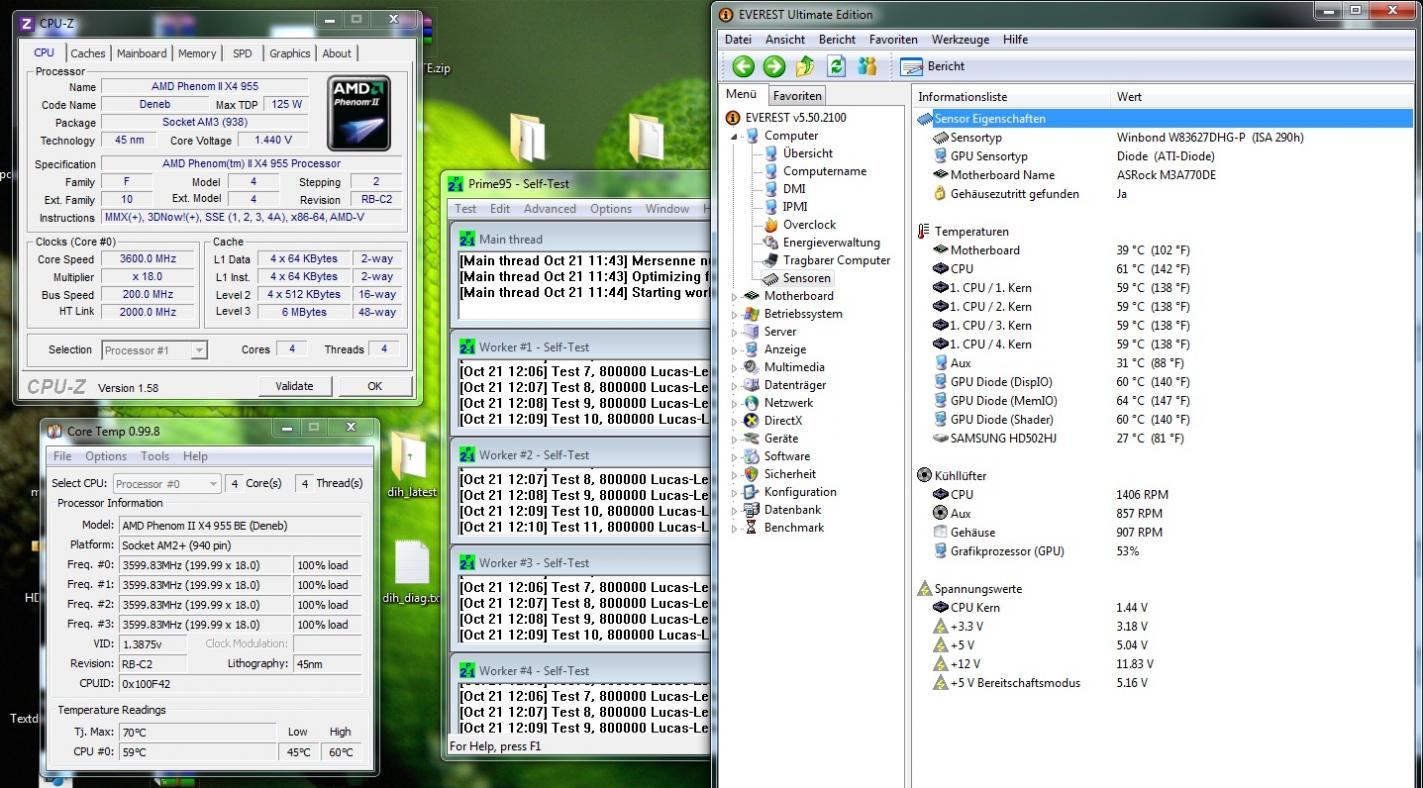
Task: Click the OK button in CPU-Z
Action: 374,386
